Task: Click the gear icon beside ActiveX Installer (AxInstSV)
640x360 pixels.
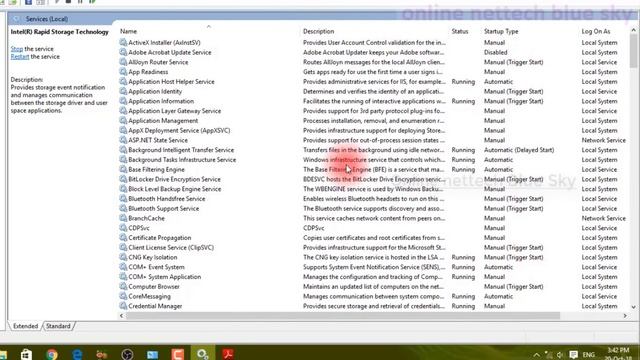Action: 123,42
